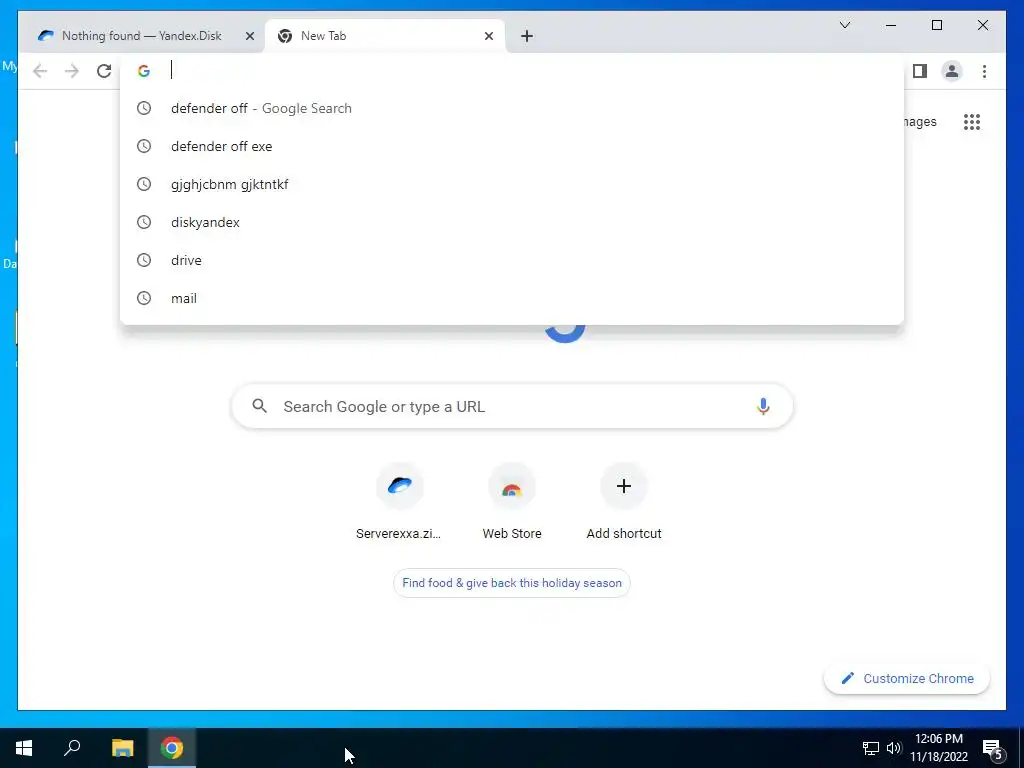Open volume tray icon
This screenshot has height=768, width=1024.
click(x=893, y=748)
